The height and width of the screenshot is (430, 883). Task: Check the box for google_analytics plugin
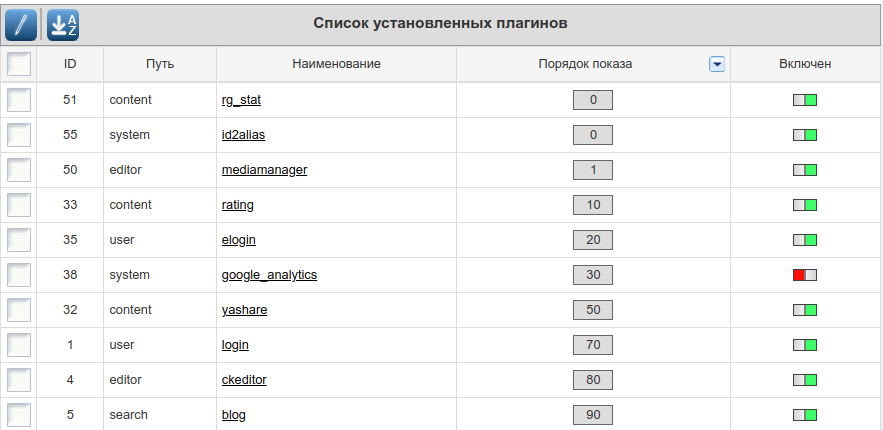pyautogui.click(x=19, y=275)
